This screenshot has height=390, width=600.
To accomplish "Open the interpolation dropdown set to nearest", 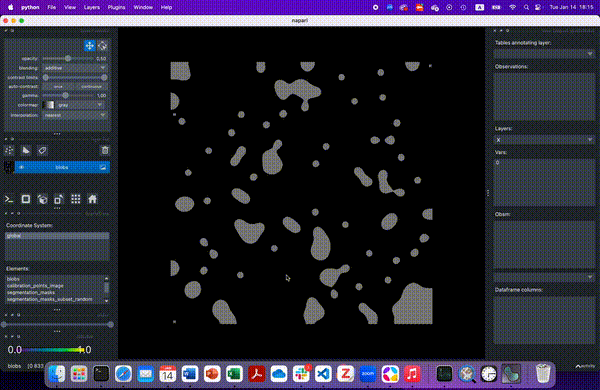I will [74, 115].
